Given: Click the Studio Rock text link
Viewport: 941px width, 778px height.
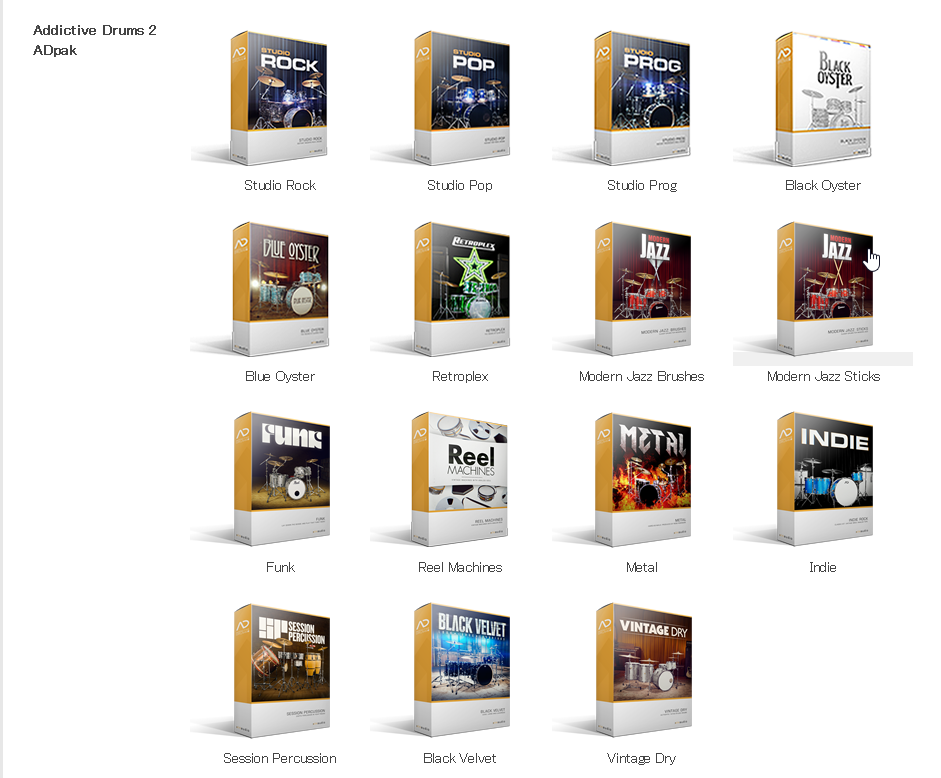Looking at the screenshot, I should point(280,185).
